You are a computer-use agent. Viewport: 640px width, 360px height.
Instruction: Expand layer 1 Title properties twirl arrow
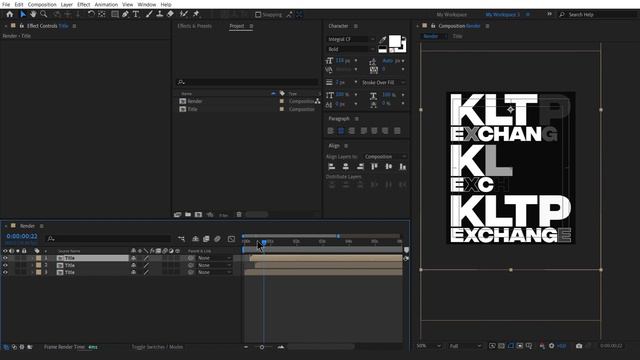point(33,258)
